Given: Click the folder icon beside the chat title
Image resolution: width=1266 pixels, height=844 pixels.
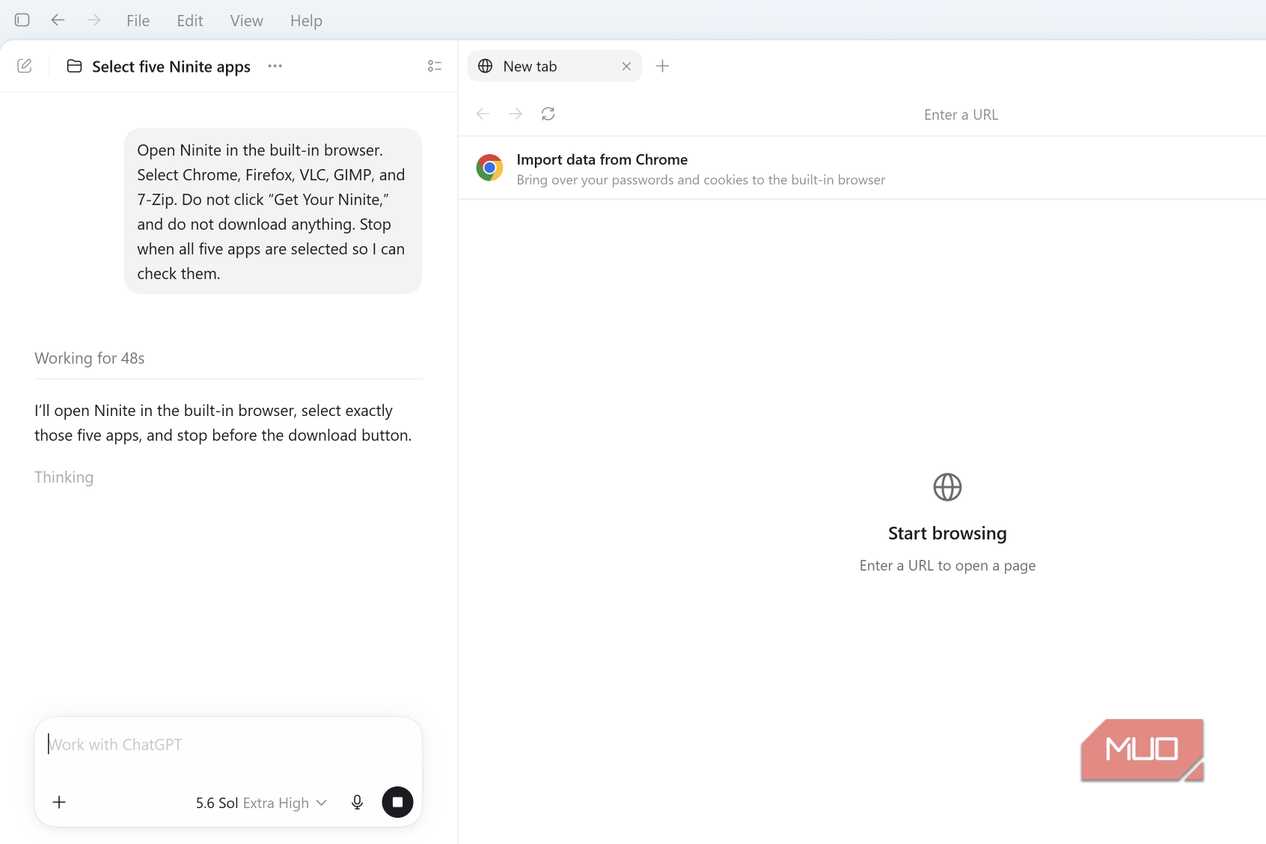Looking at the screenshot, I should coord(74,66).
